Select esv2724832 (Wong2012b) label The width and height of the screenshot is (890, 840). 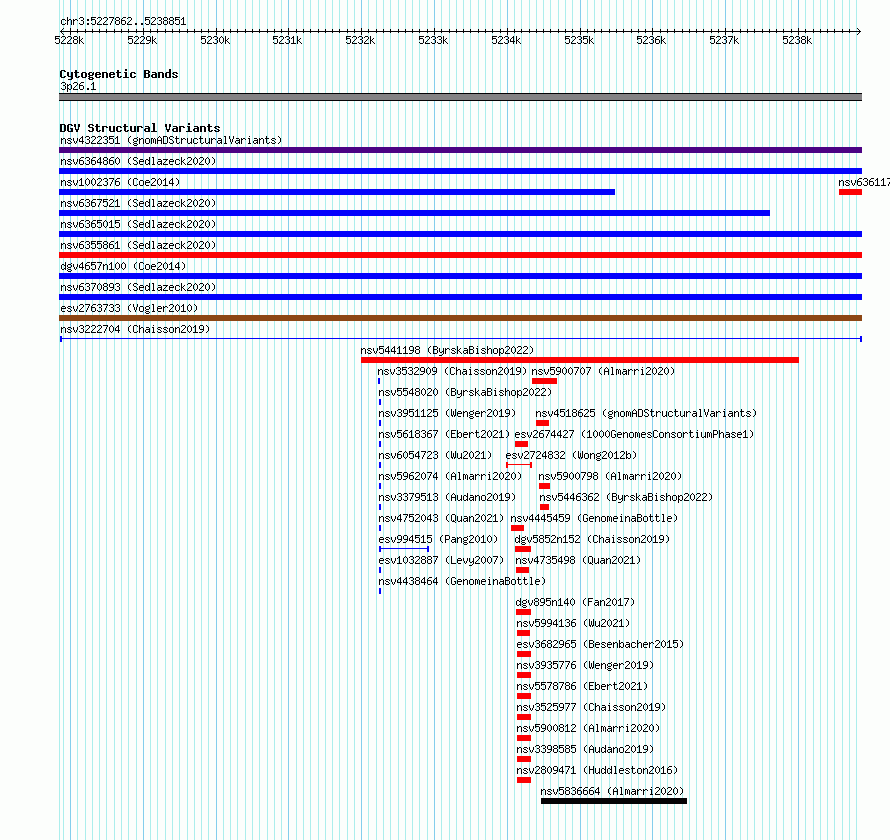click(571, 455)
